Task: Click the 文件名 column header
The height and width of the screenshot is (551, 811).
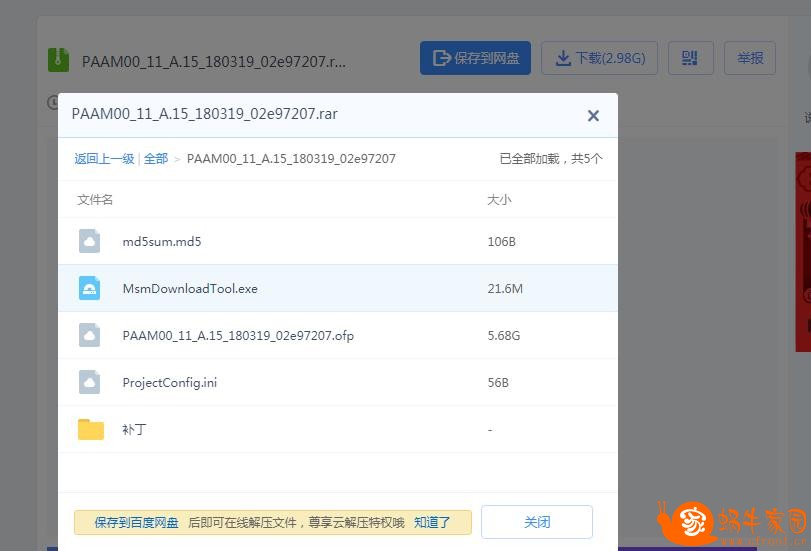Action: pos(95,200)
